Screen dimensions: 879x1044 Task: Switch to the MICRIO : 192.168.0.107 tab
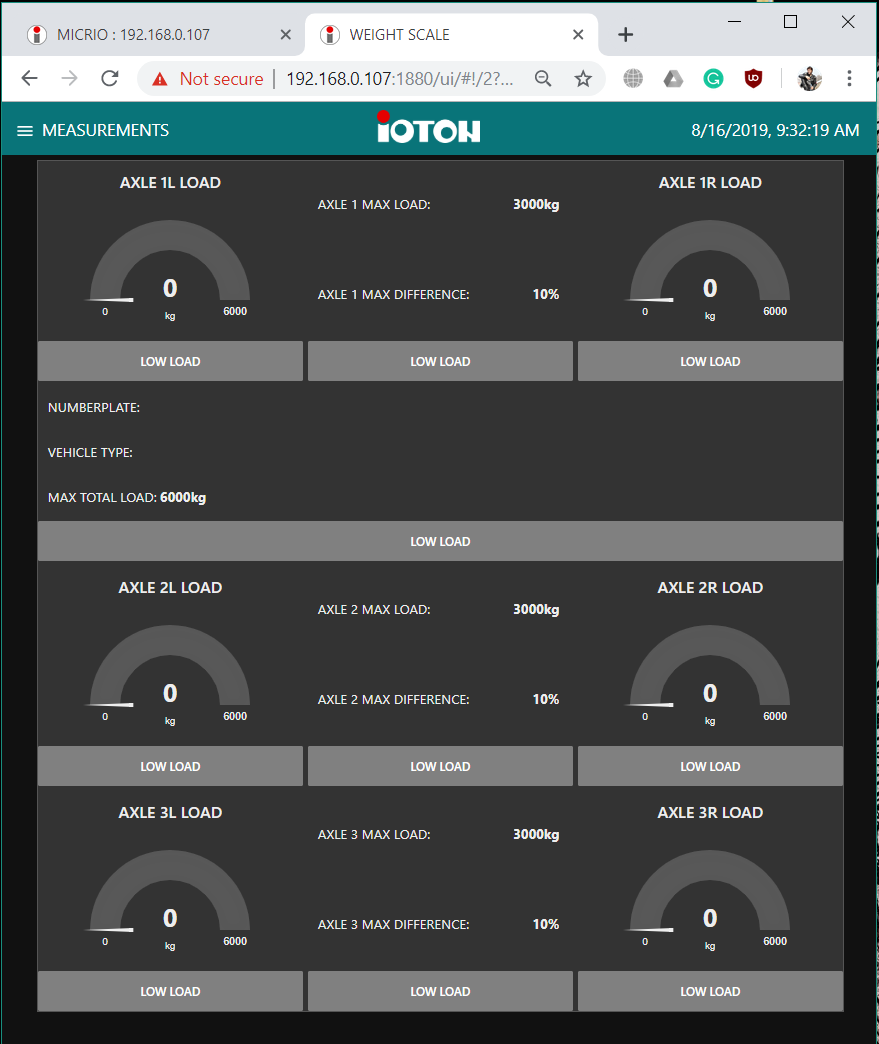[153, 35]
